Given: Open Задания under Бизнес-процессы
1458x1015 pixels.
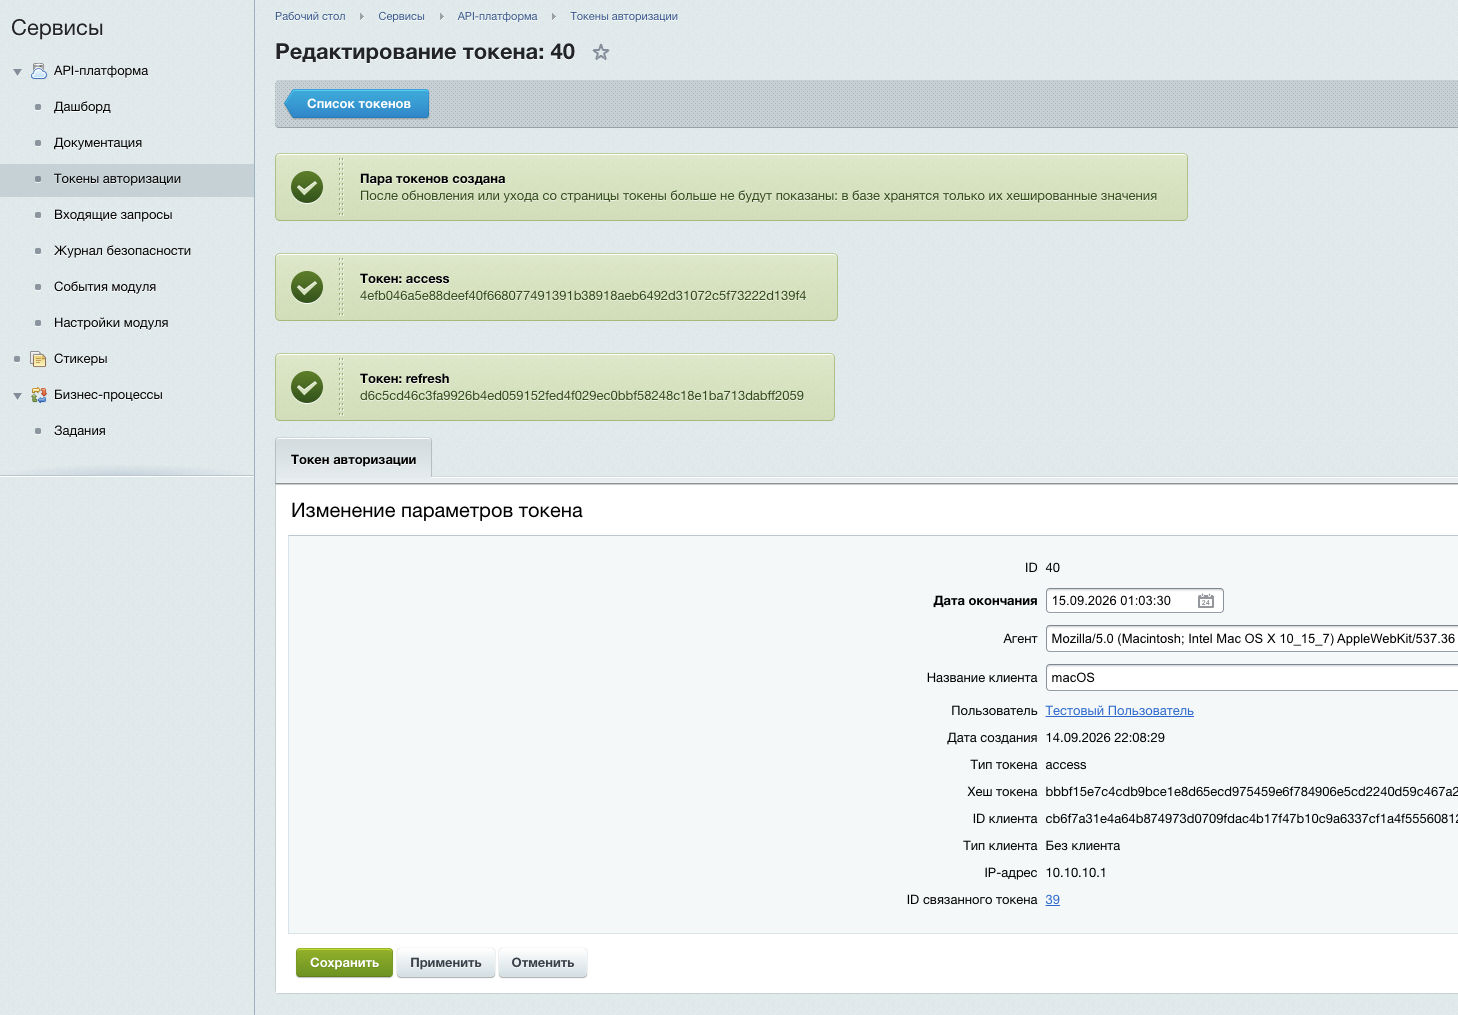Looking at the screenshot, I should (79, 431).
